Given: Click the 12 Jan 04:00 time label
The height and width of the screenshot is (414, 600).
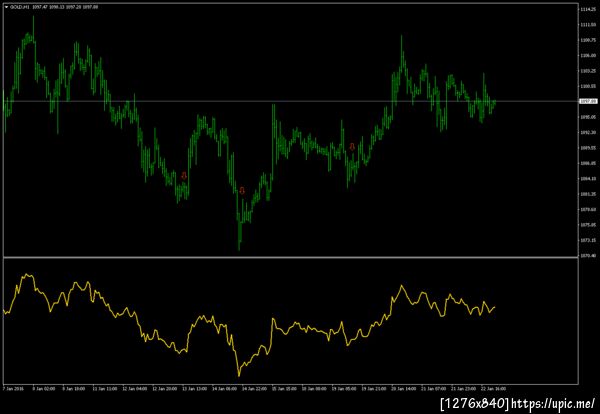Looking at the screenshot, I should [135, 389].
